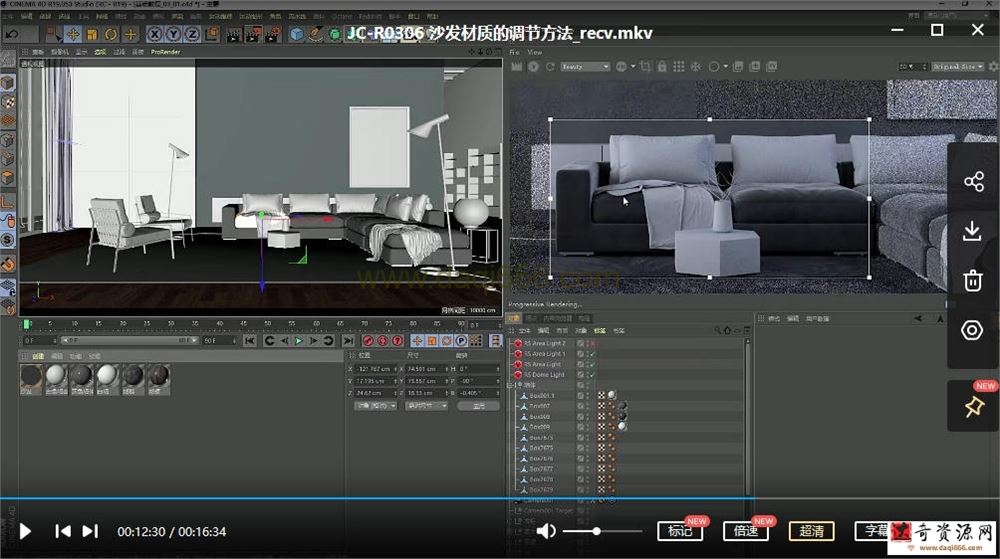Open the View menu in render view
This screenshot has height=559, width=1000.
point(534,52)
